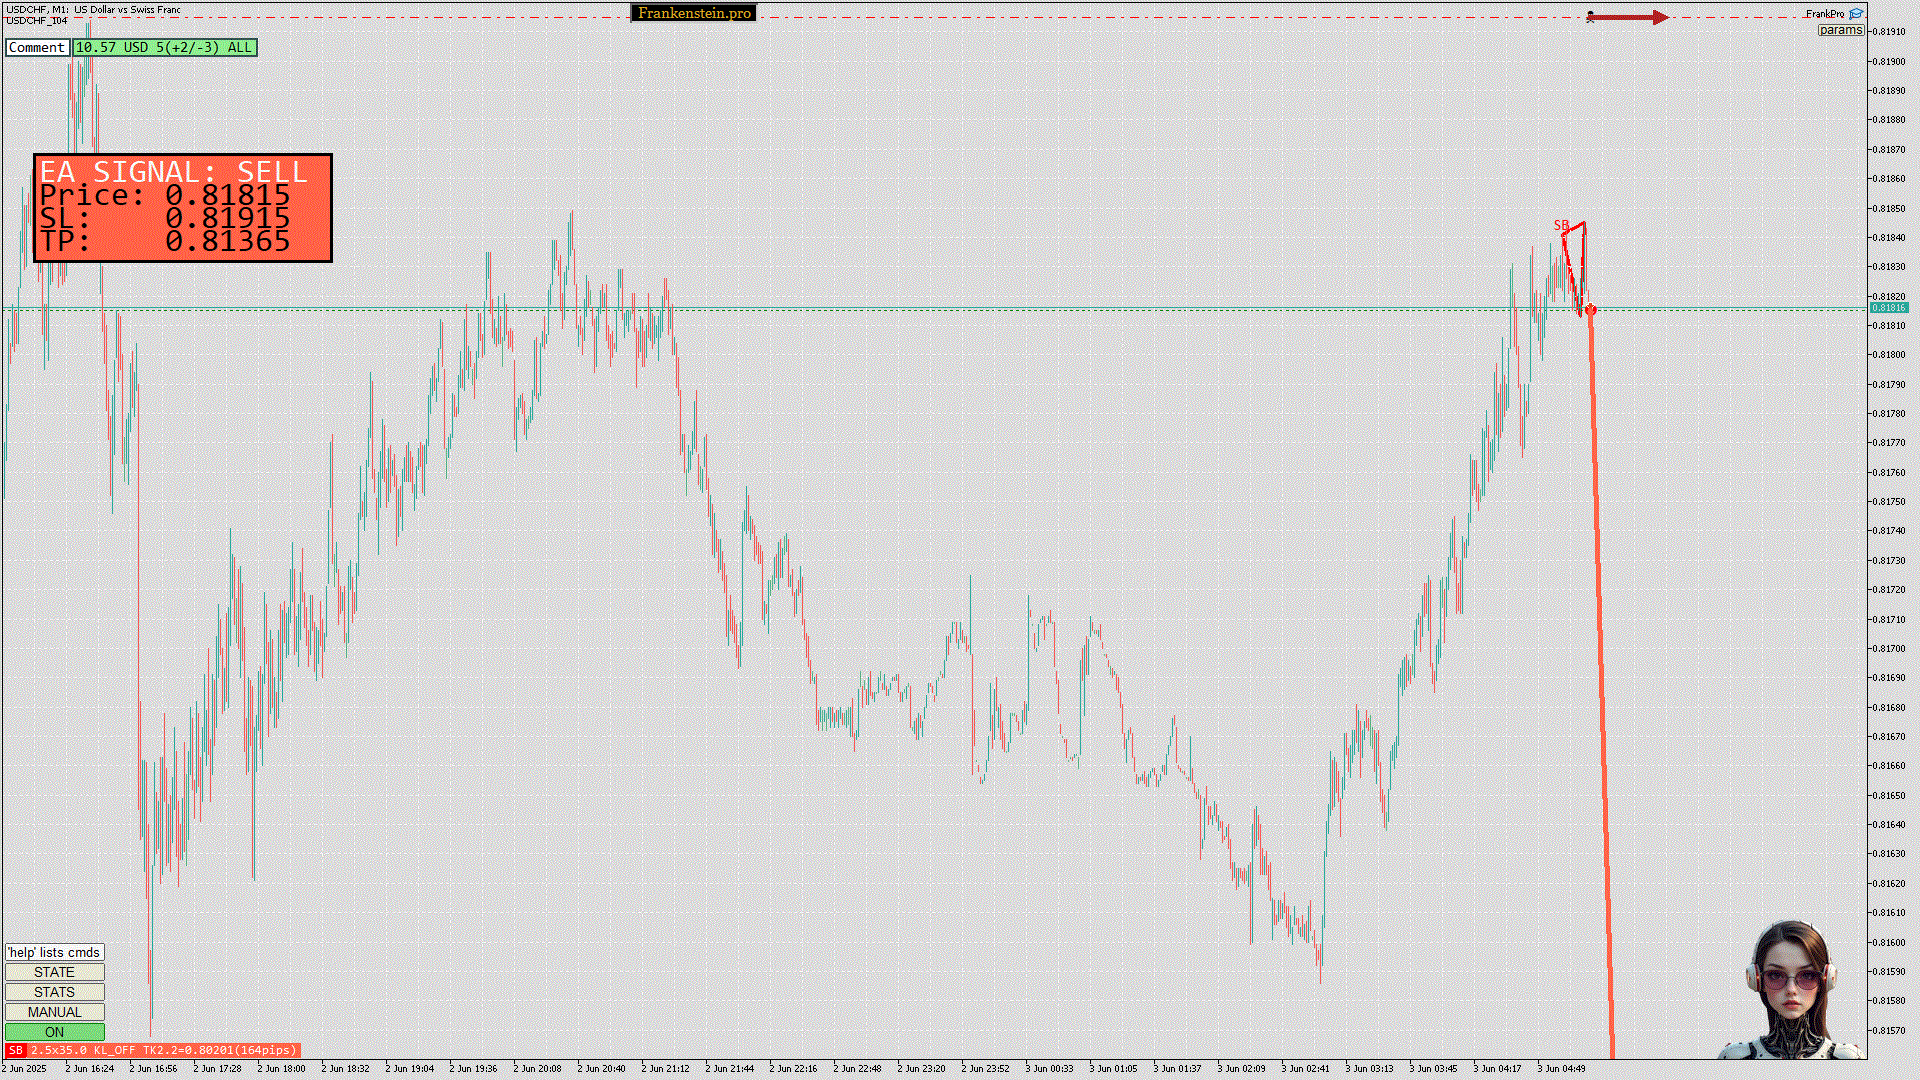Click the skull marker on the red arrow
The image size is (1920, 1080).
1590,16
